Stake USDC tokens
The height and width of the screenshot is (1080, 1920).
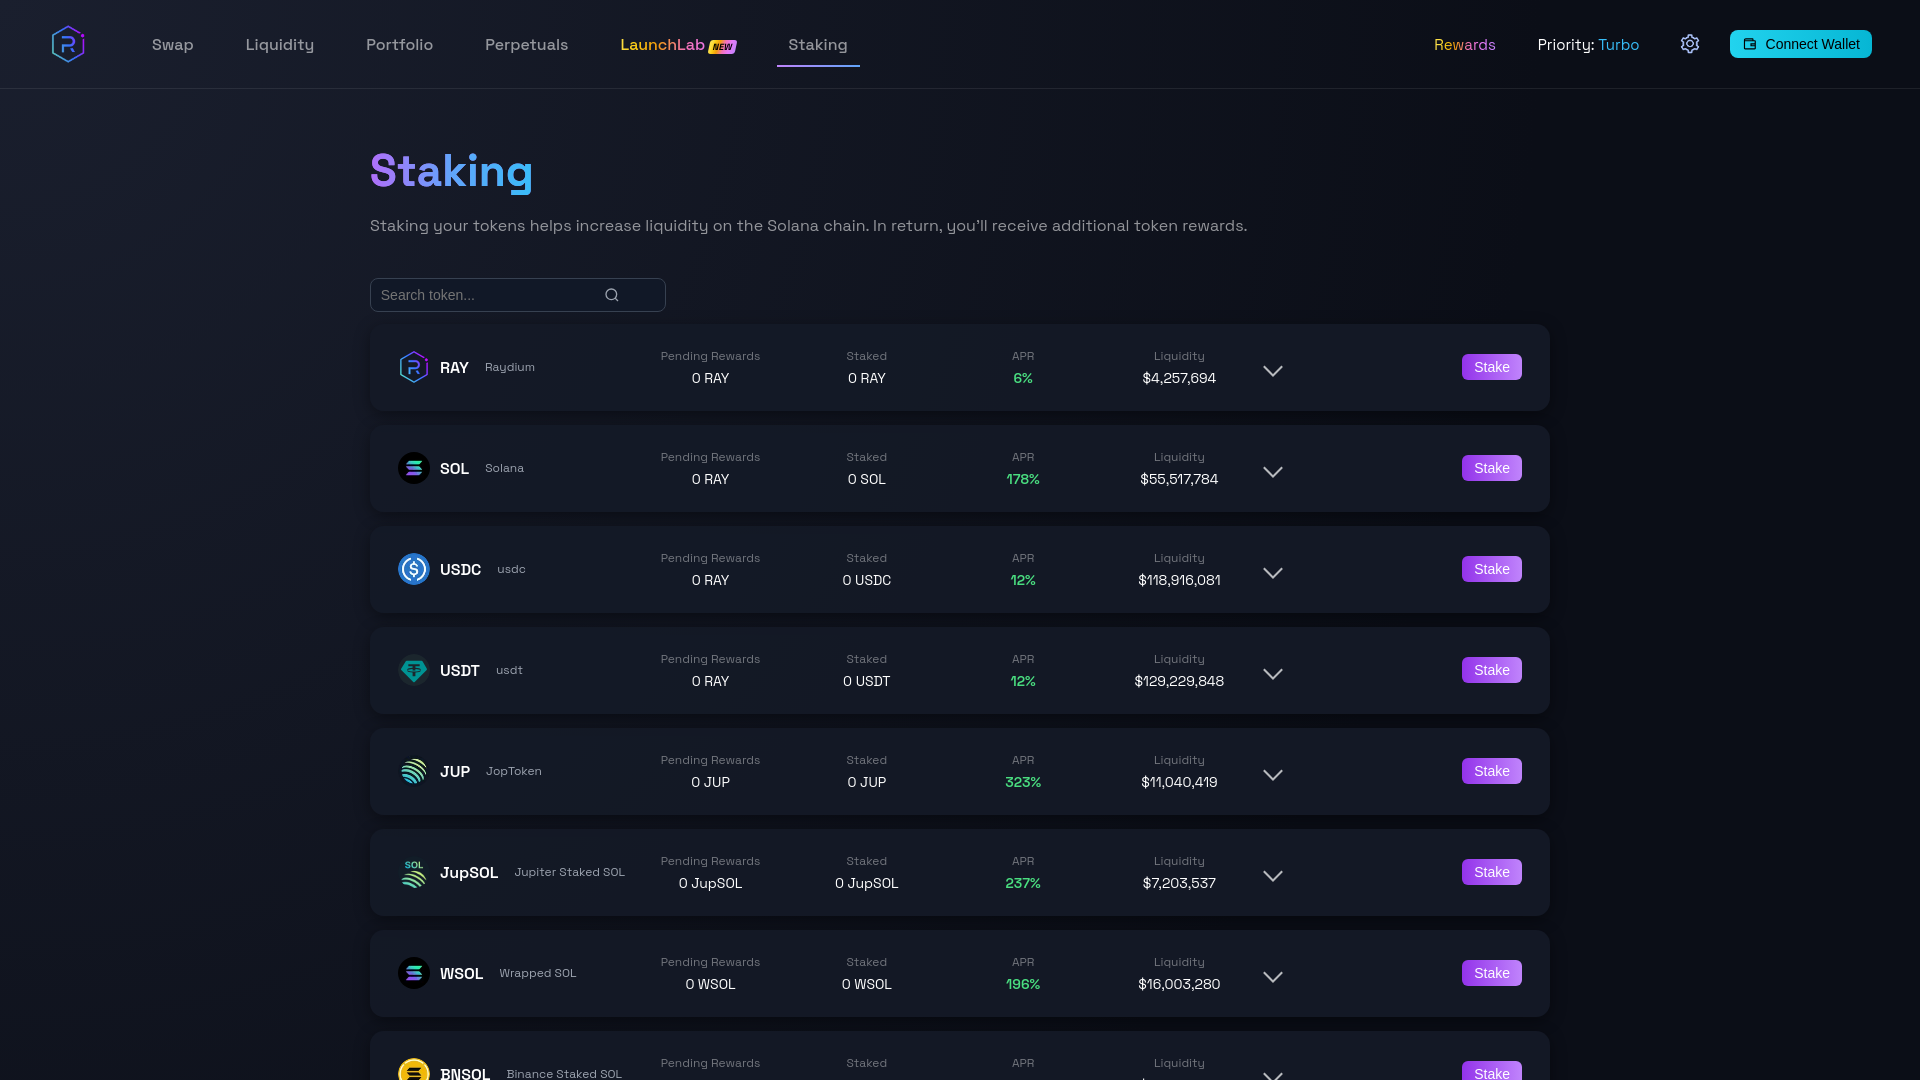click(1491, 569)
